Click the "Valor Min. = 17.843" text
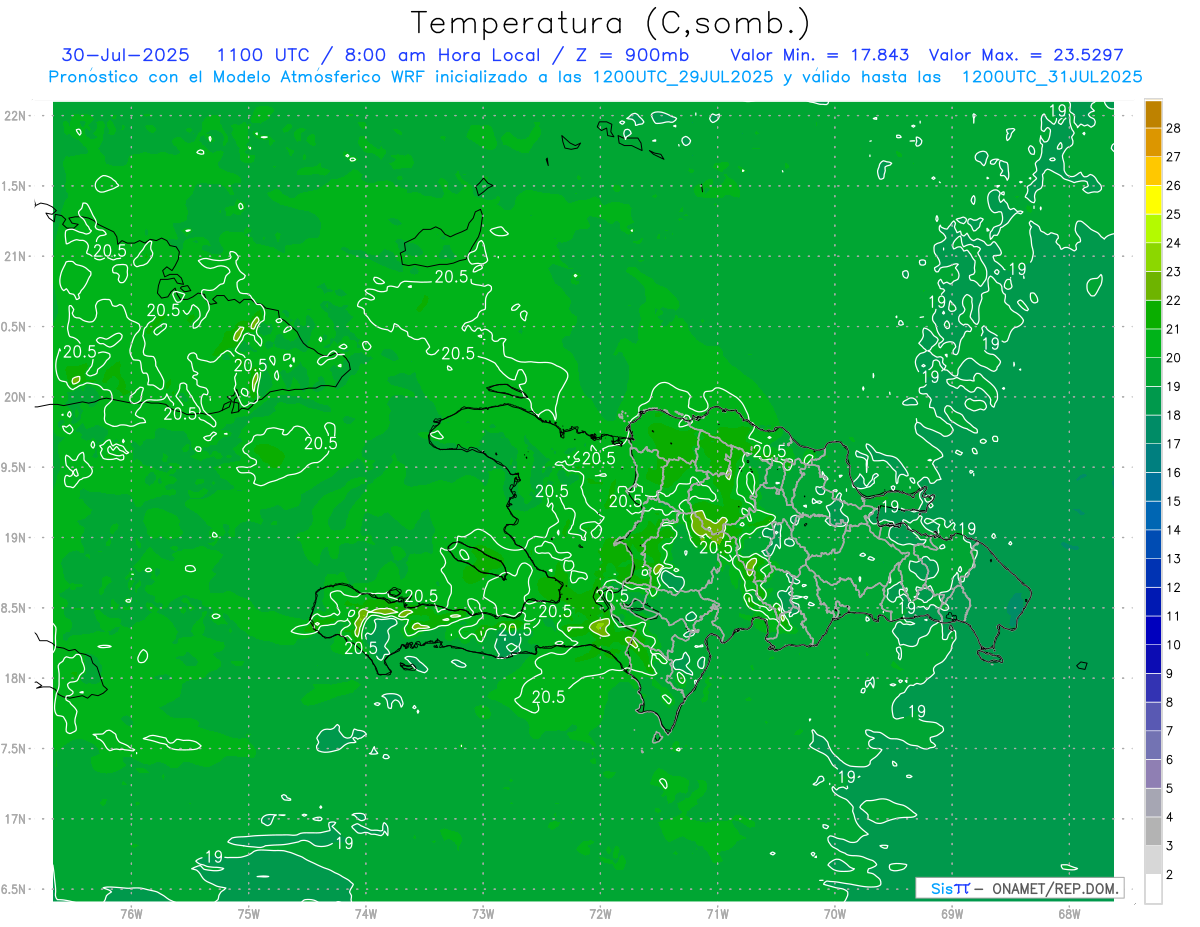The image size is (1200, 927). tap(820, 55)
